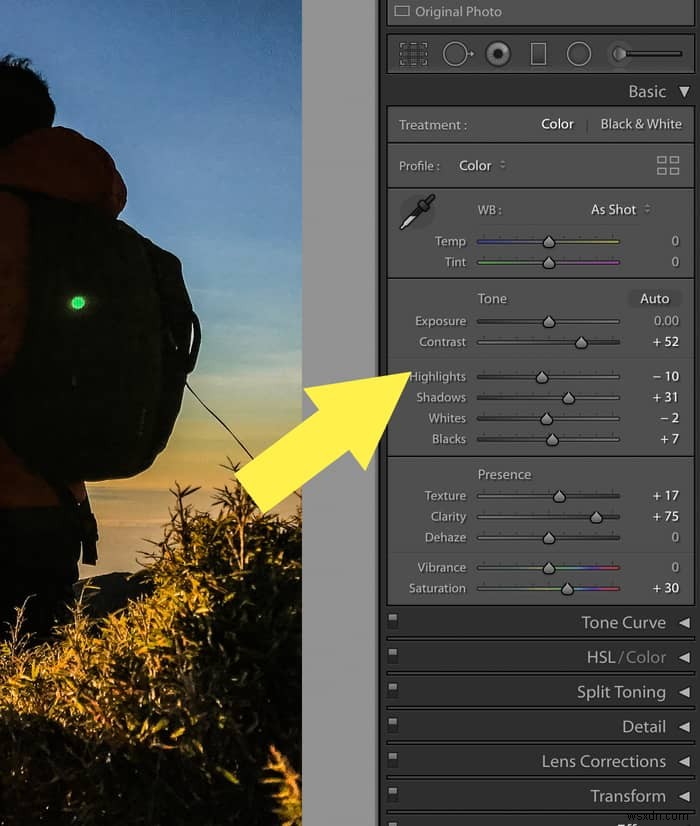Viewport: 700px width, 826px height.
Task: Click the Vibrance slider handle
Action: coord(549,568)
